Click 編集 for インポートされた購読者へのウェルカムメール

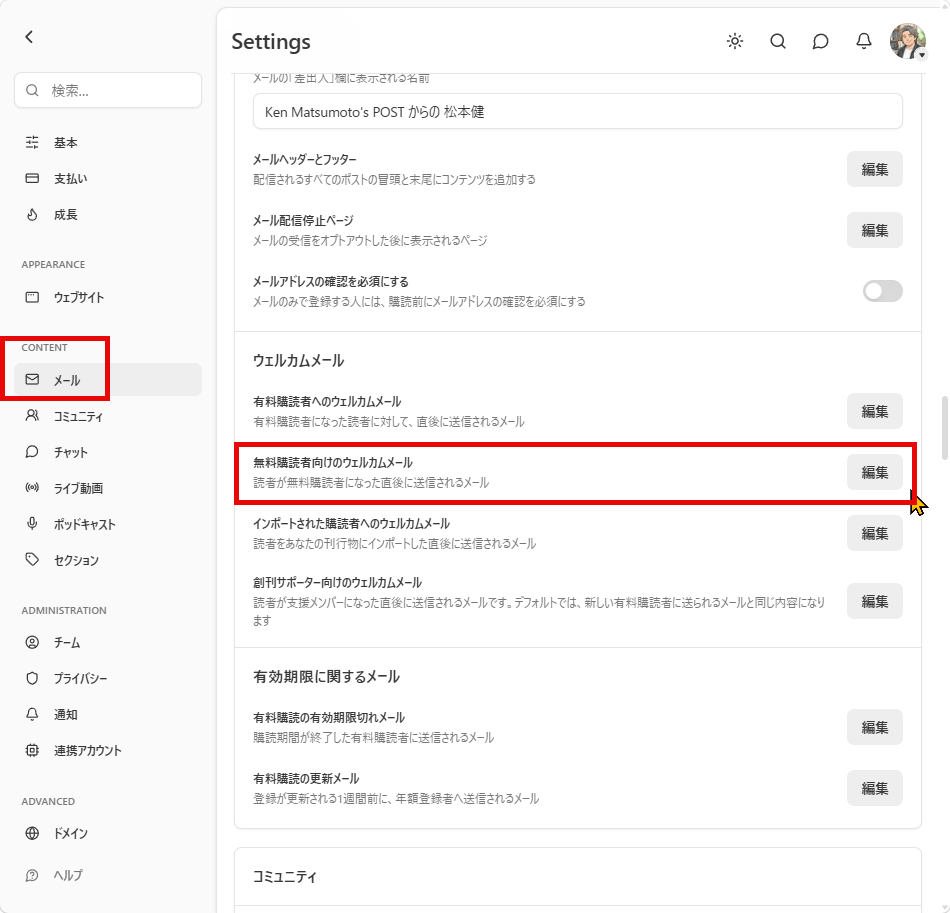click(874, 533)
